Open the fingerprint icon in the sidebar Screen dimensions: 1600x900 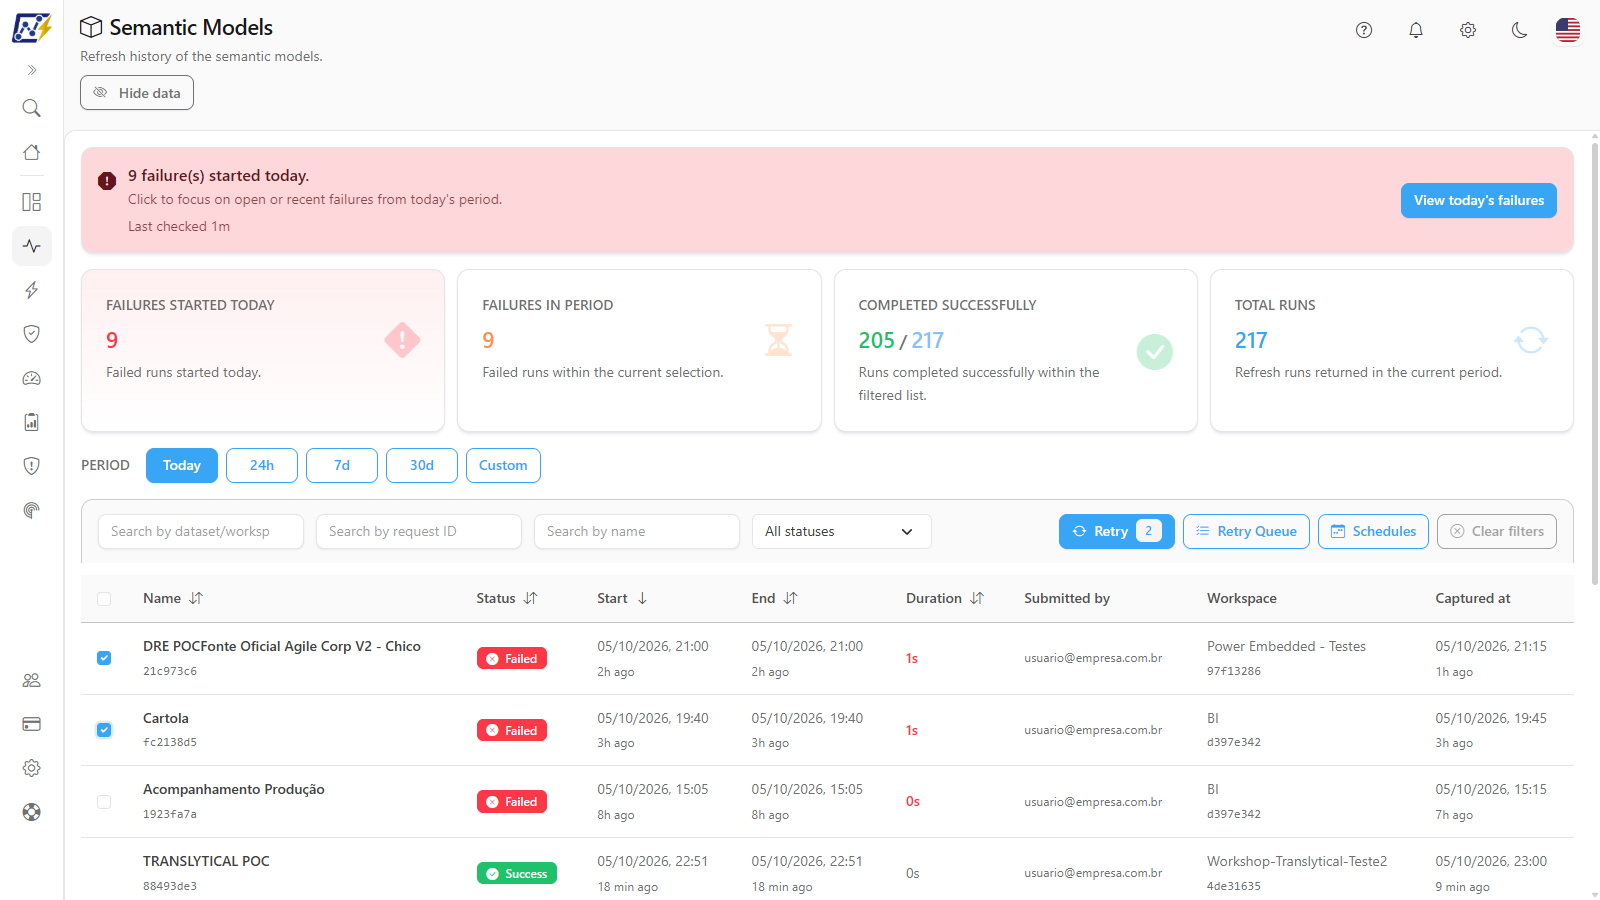(32, 510)
